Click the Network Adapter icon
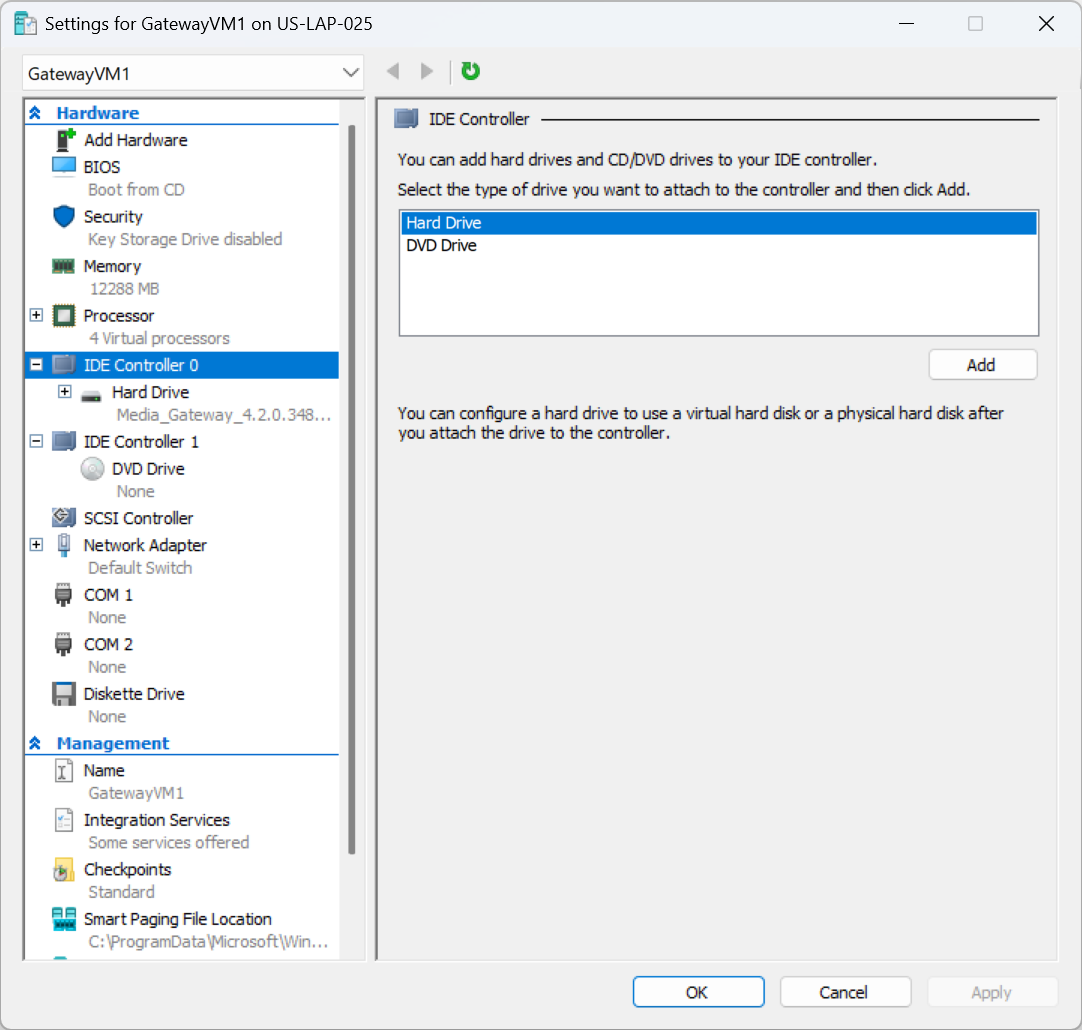Screen dimensions: 1082x1030 [x=63, y=545]
